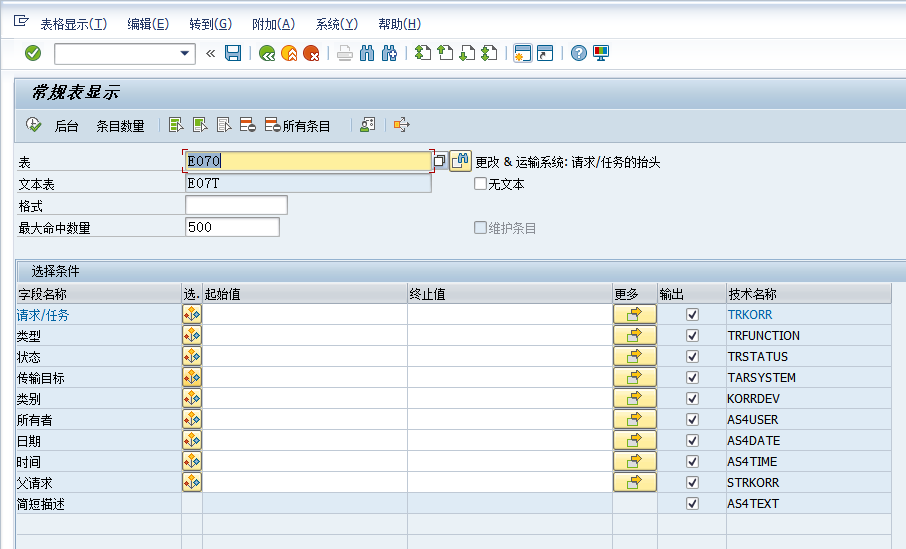Click the table input field containing E070
906x549 pixels.
[x=308, y=161]
